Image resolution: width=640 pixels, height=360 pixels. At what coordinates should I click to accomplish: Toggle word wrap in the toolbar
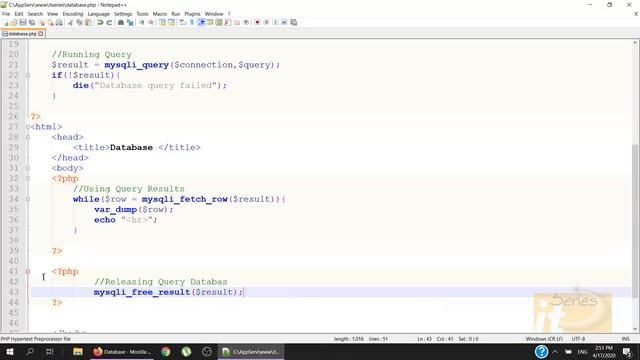(183, 22)
